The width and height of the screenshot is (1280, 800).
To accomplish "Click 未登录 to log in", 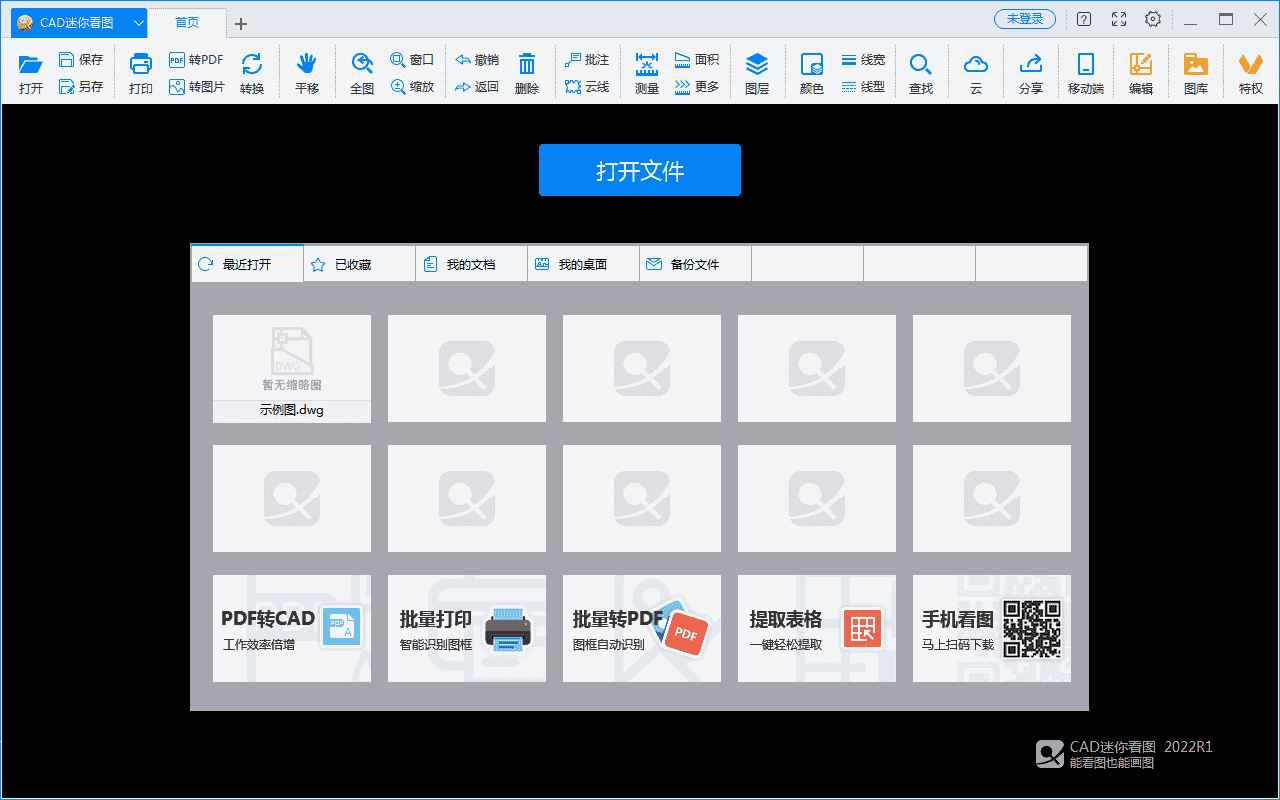I will pyautogui.click(x=1024, y=18).
